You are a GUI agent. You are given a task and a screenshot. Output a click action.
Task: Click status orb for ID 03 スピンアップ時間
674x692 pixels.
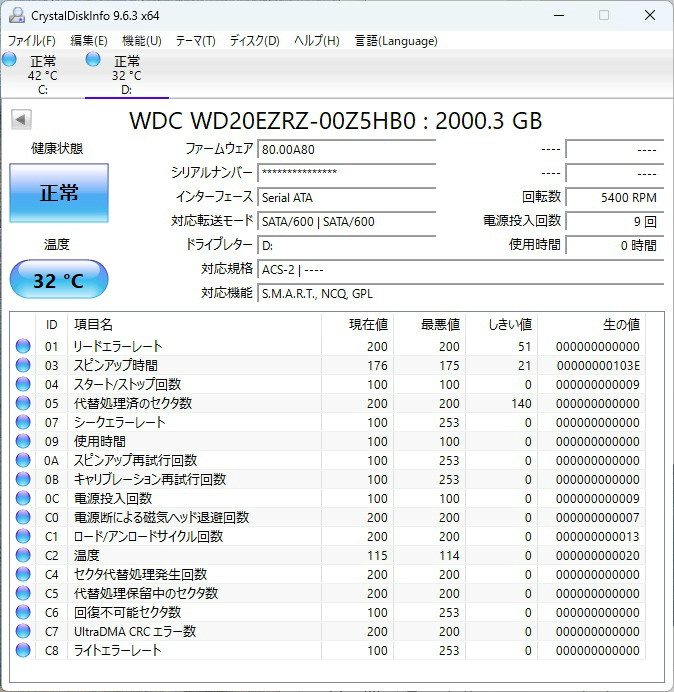pos(23,365)
